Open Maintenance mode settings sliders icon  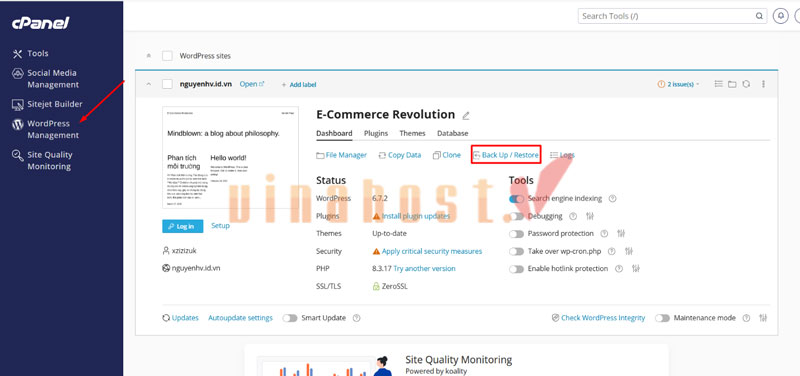click(763, 318)
